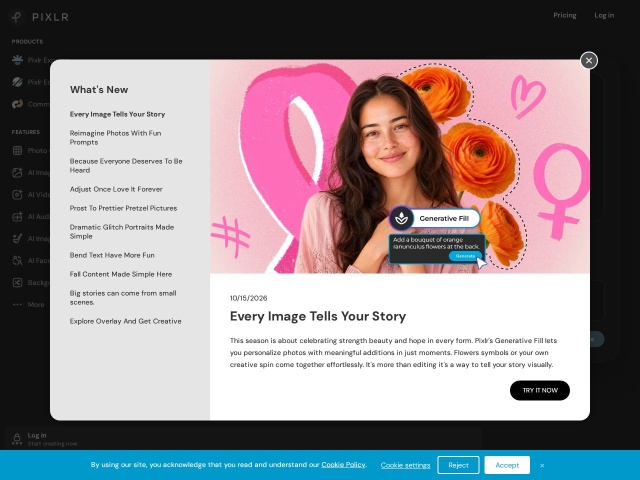This screenshot has width=640, height=480.
Task: Accept cookies
Action: point(507,465)
